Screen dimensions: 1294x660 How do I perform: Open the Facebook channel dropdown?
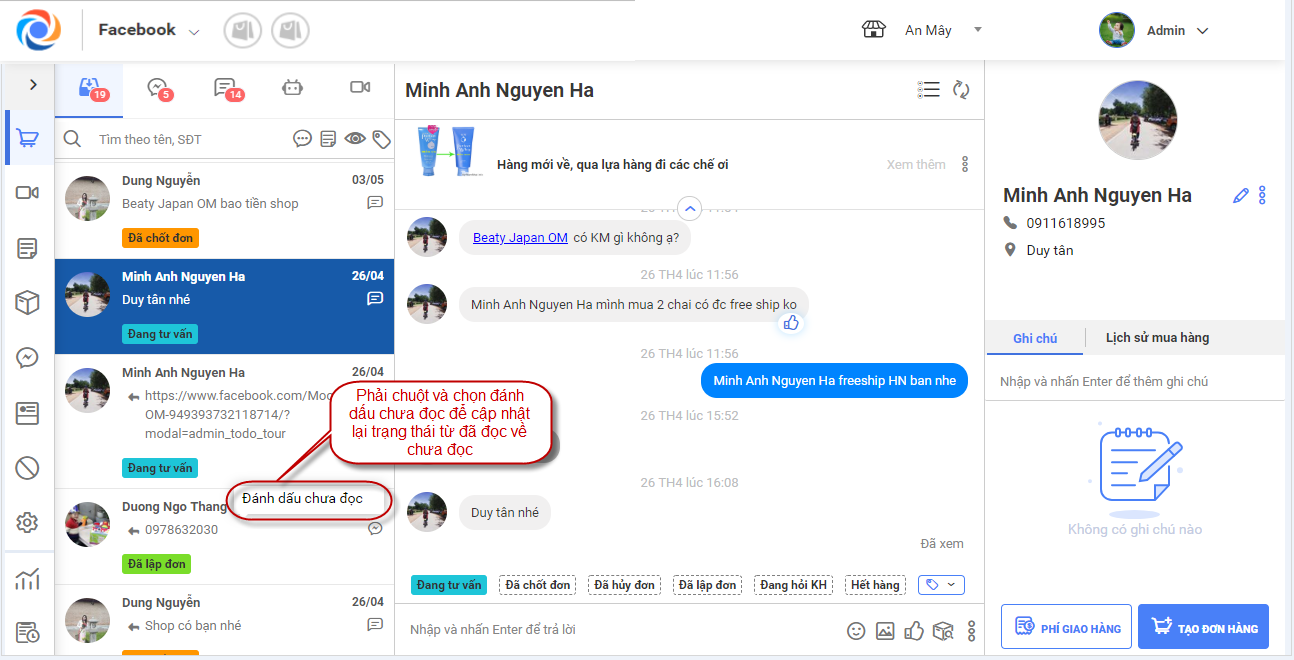149,30
